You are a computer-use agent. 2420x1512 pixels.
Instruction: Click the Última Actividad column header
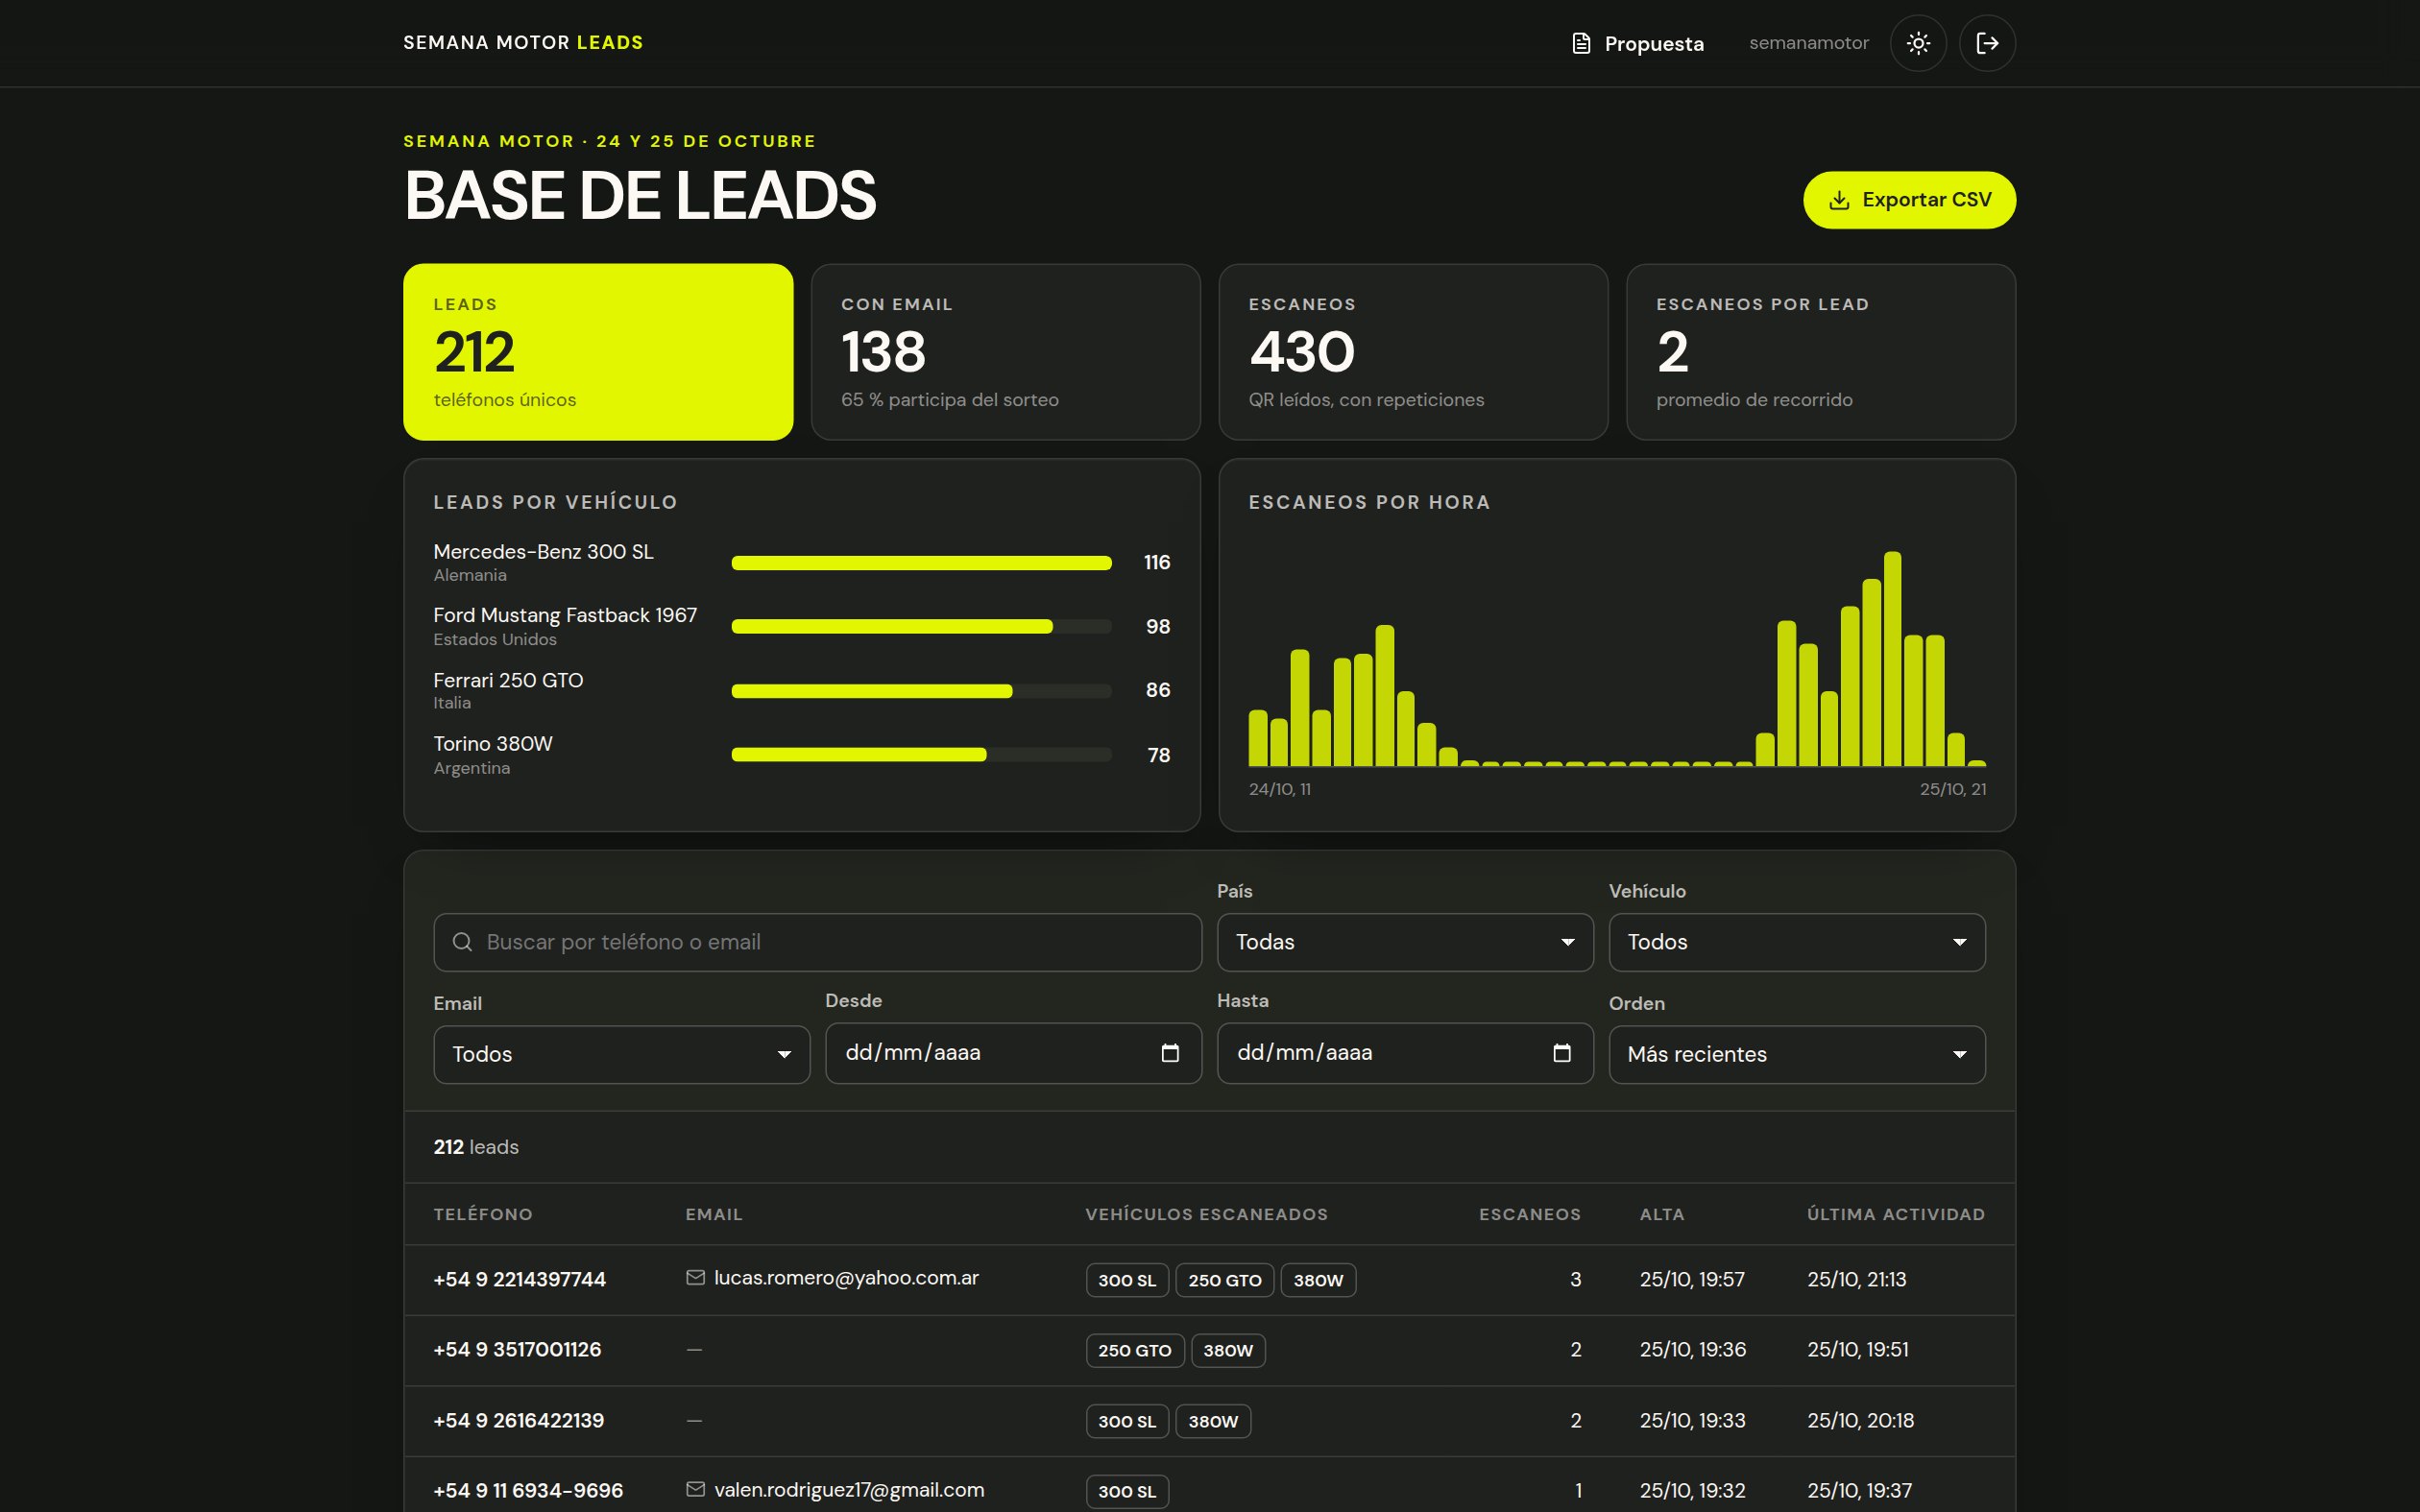click(1896, 1214)
